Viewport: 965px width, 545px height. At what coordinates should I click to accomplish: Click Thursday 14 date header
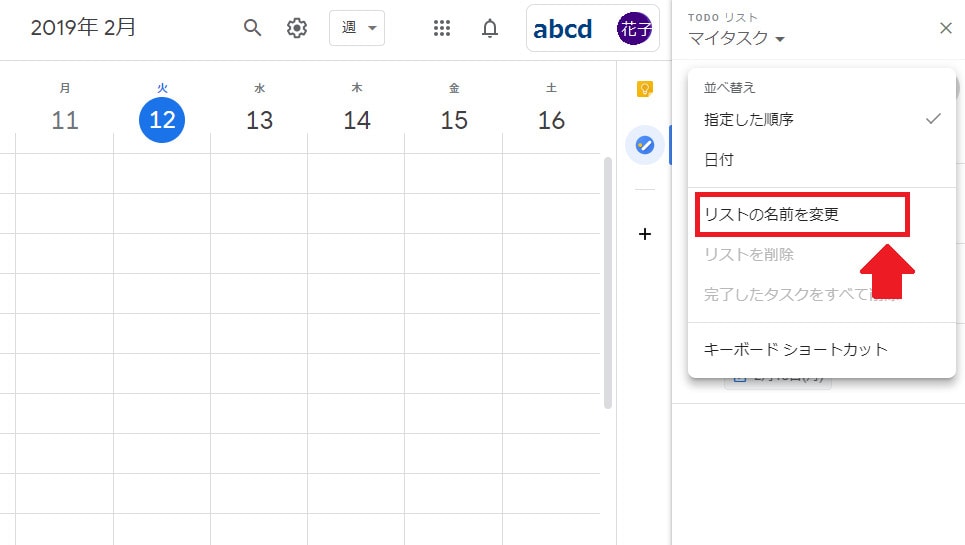pyautogui.click(x=357, y=120)
